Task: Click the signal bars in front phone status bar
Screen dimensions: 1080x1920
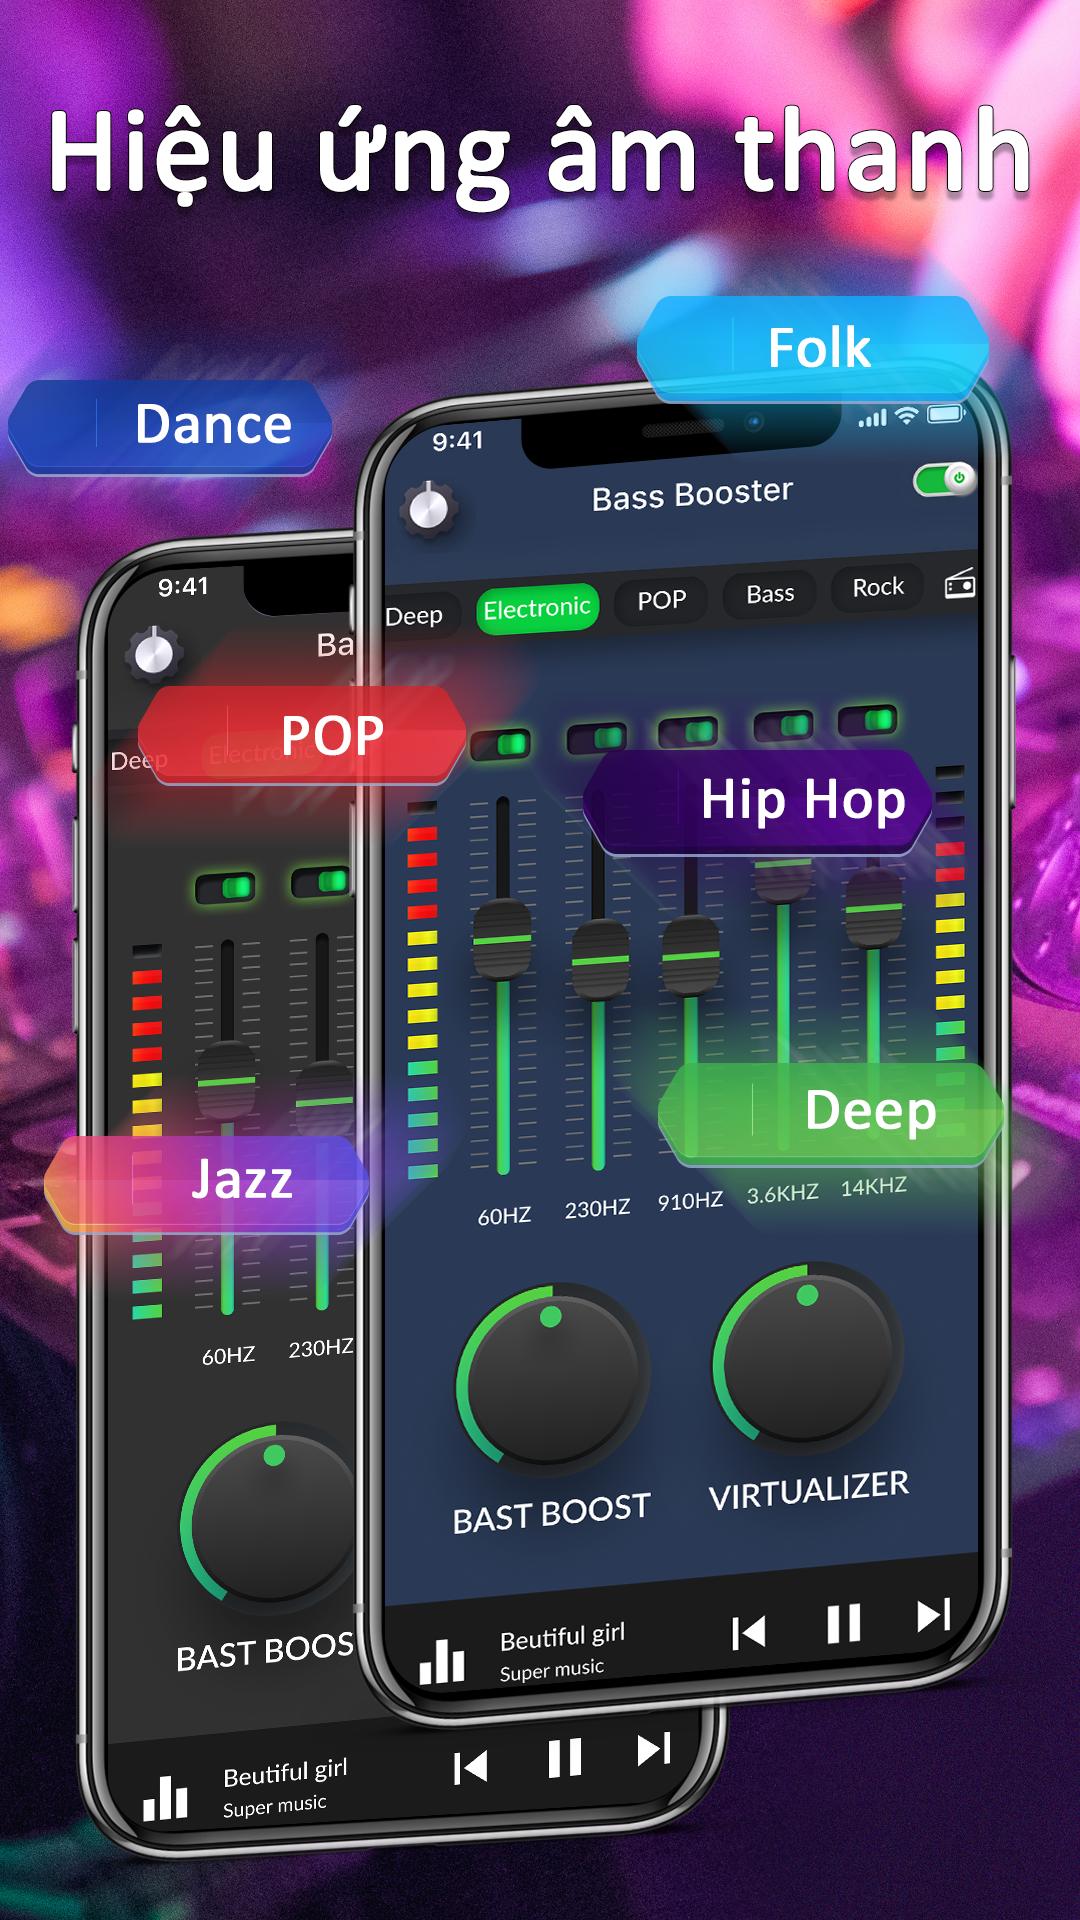Action: 872,418
